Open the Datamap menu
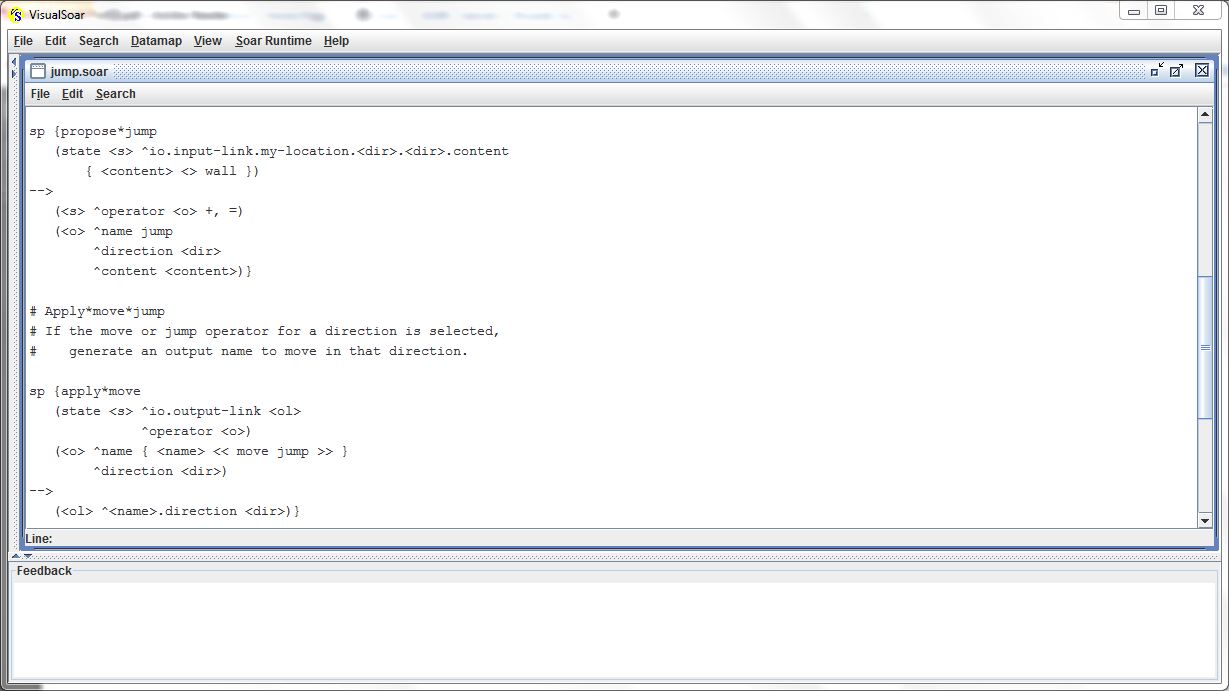Viewport: 1229px width, 691px height. click(x=156, y=41)
